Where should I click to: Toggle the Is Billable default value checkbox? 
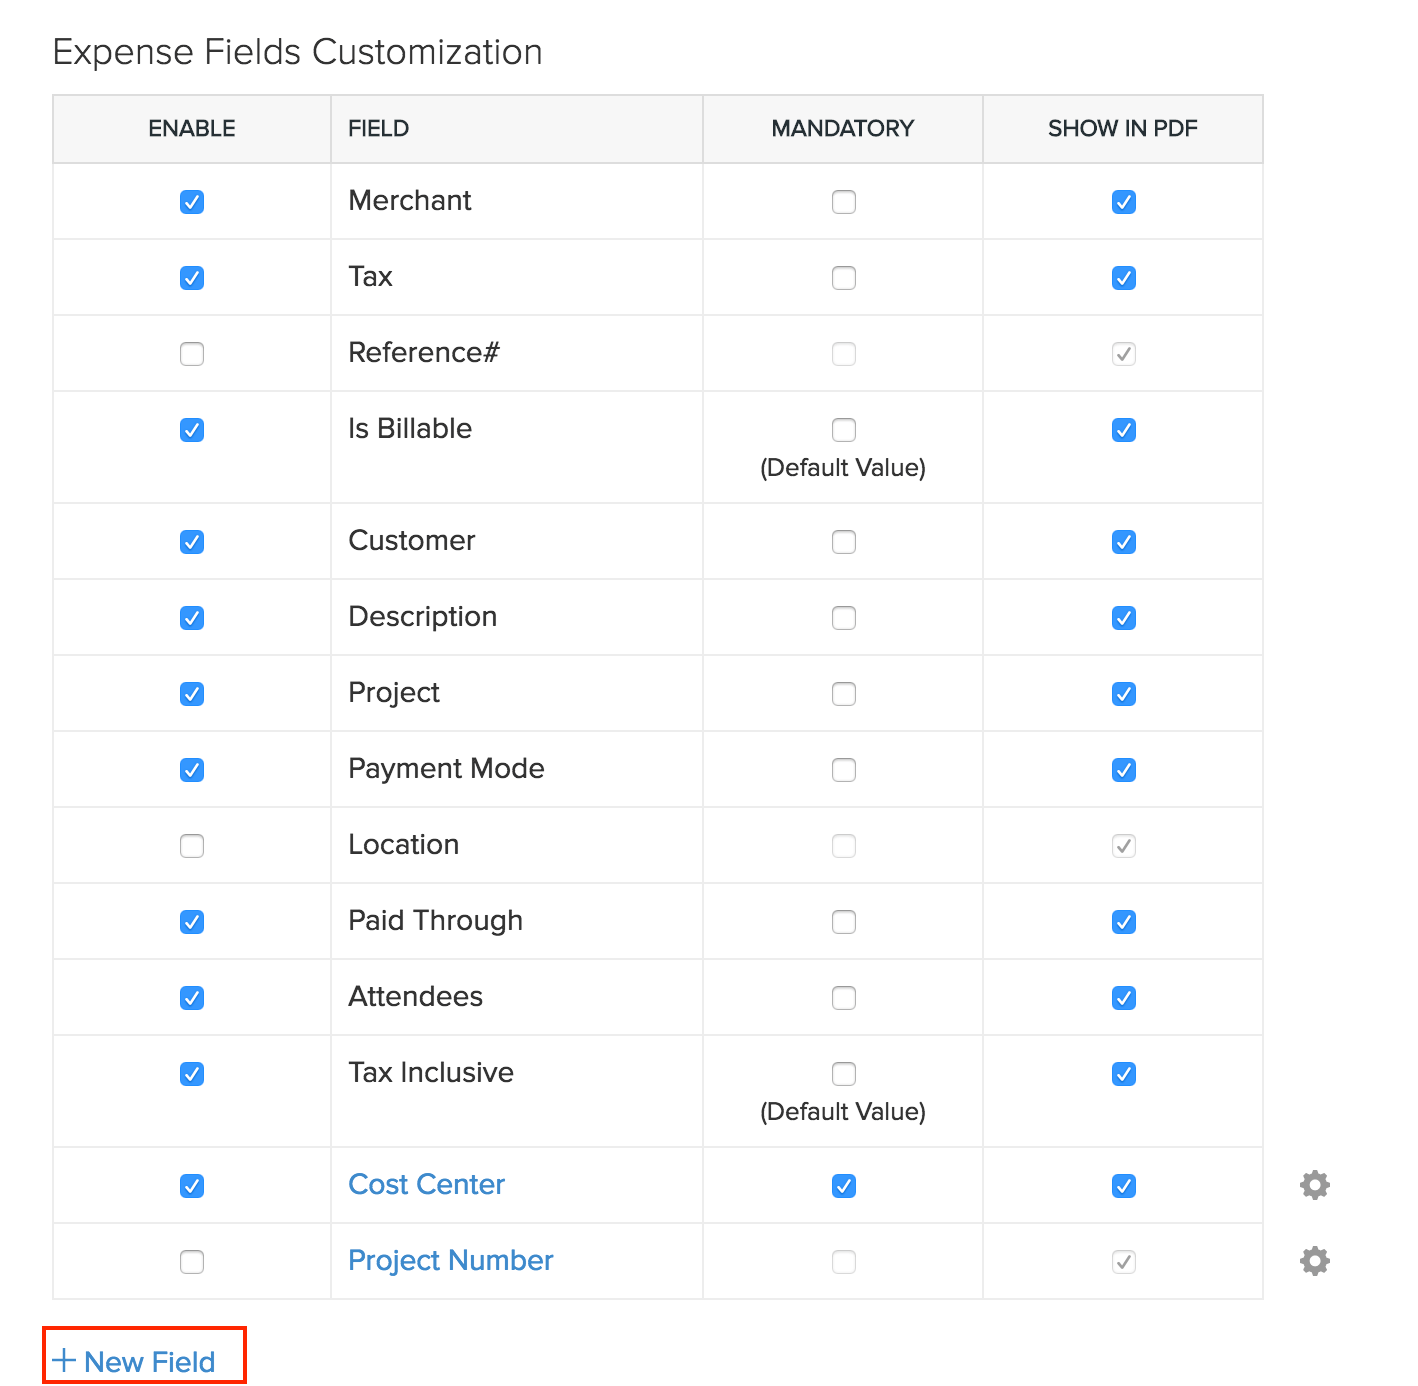tap(843, 429)
